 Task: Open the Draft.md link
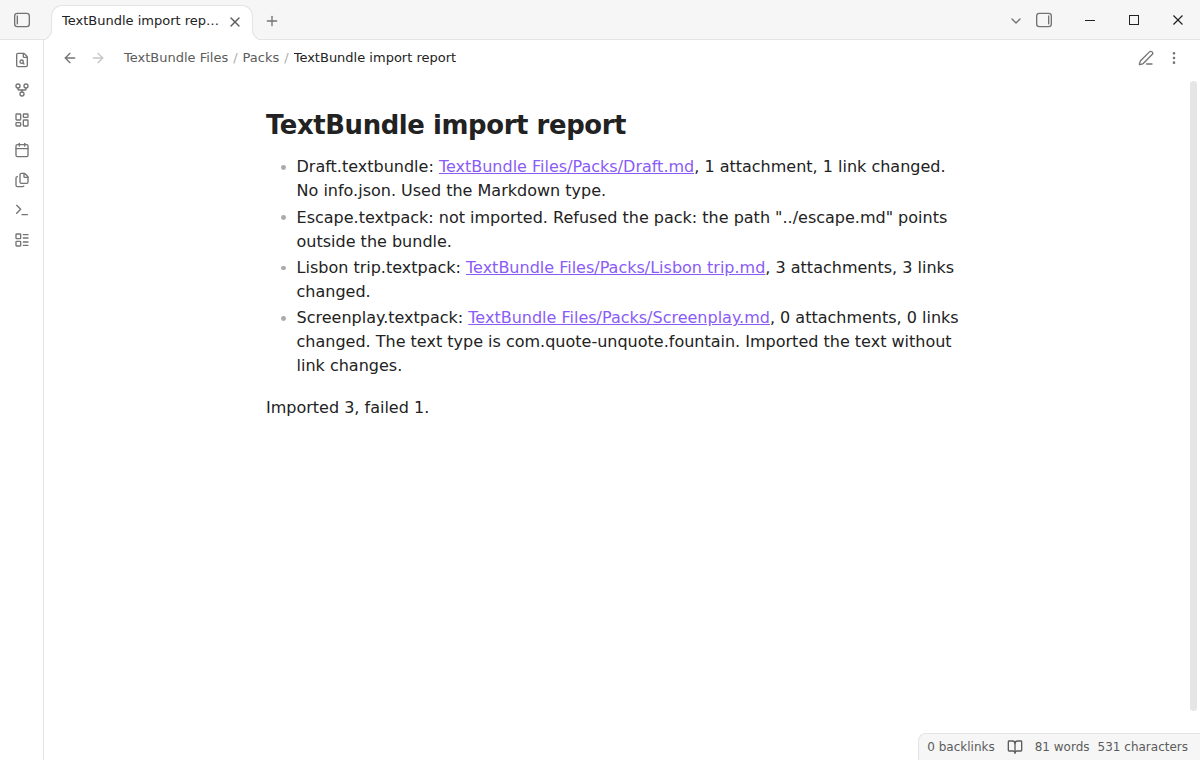coord(566,166)
